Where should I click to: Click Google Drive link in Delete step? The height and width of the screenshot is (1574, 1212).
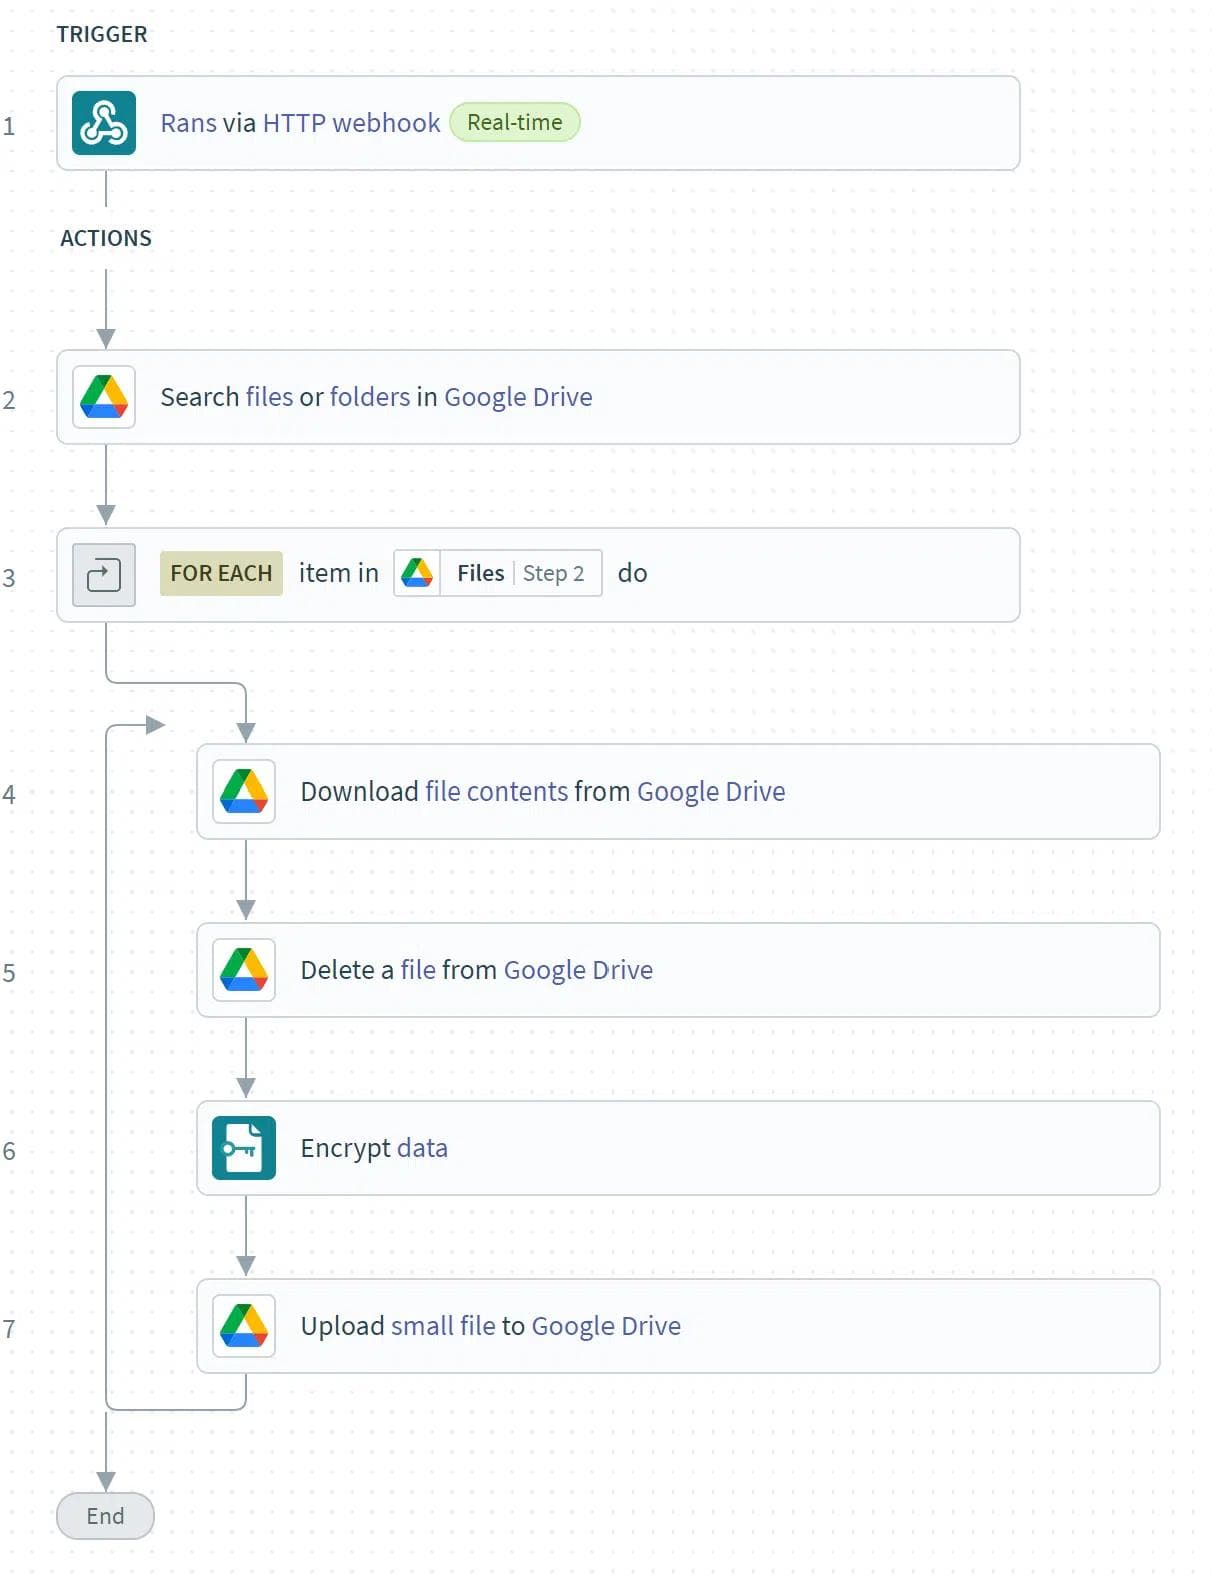pos(578,970)
